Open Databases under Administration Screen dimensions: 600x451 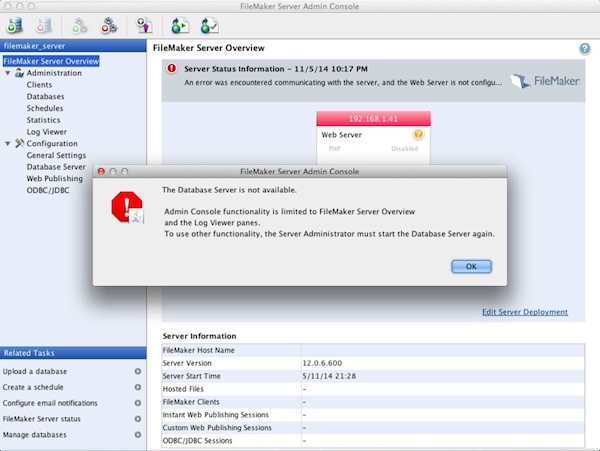pos(46,96)
